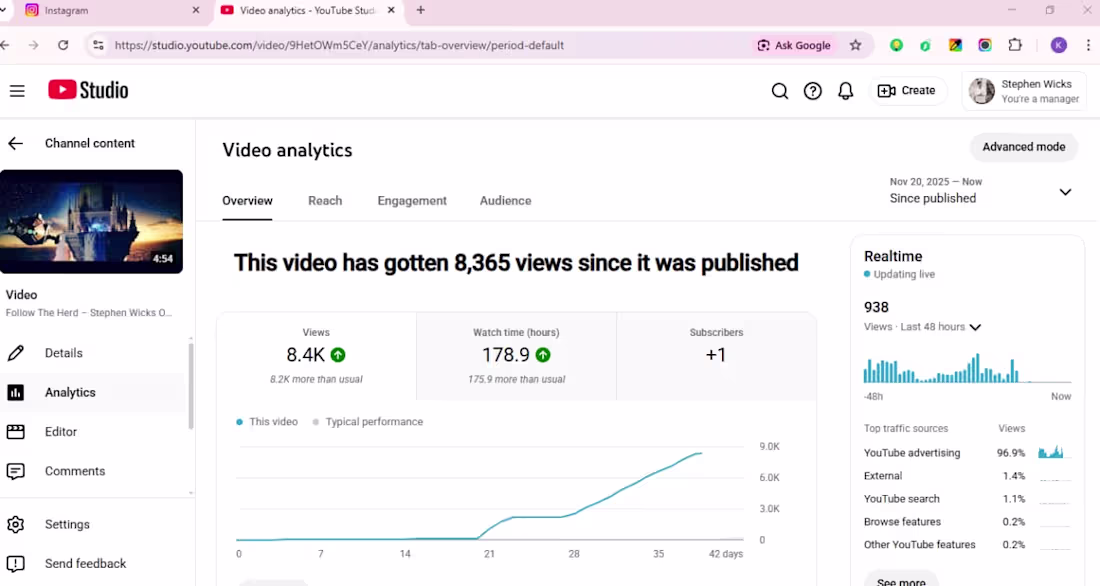This screenshot has width=1100, height=586.
Task: Go back to Channel content arrow
Action: [x=15, y=143]
